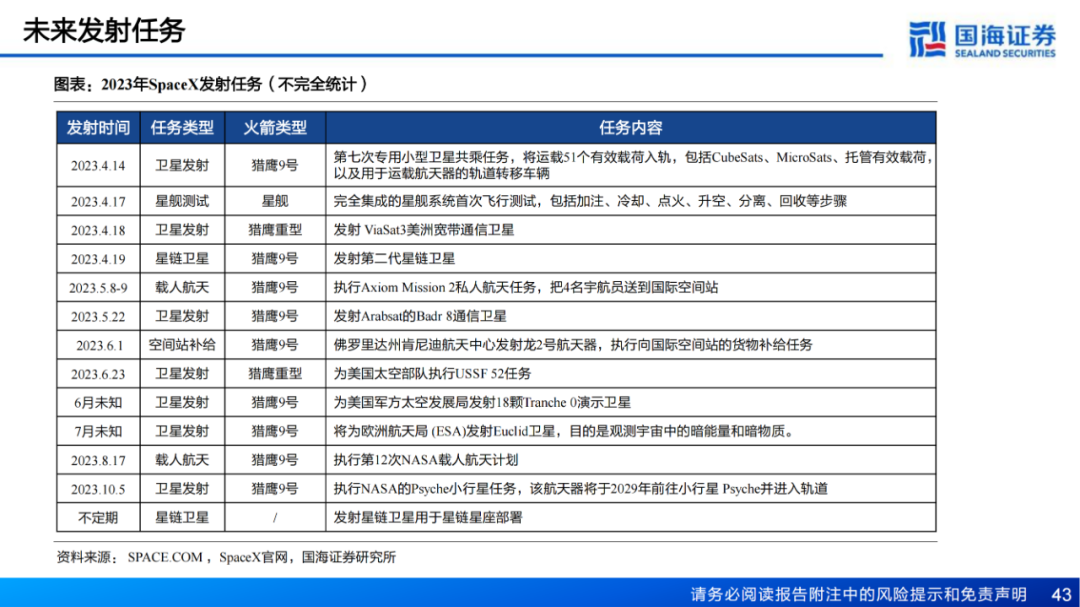Select the slide title 未来发射任务
Screen dimensions: 1080x607
tap(104, 31)
